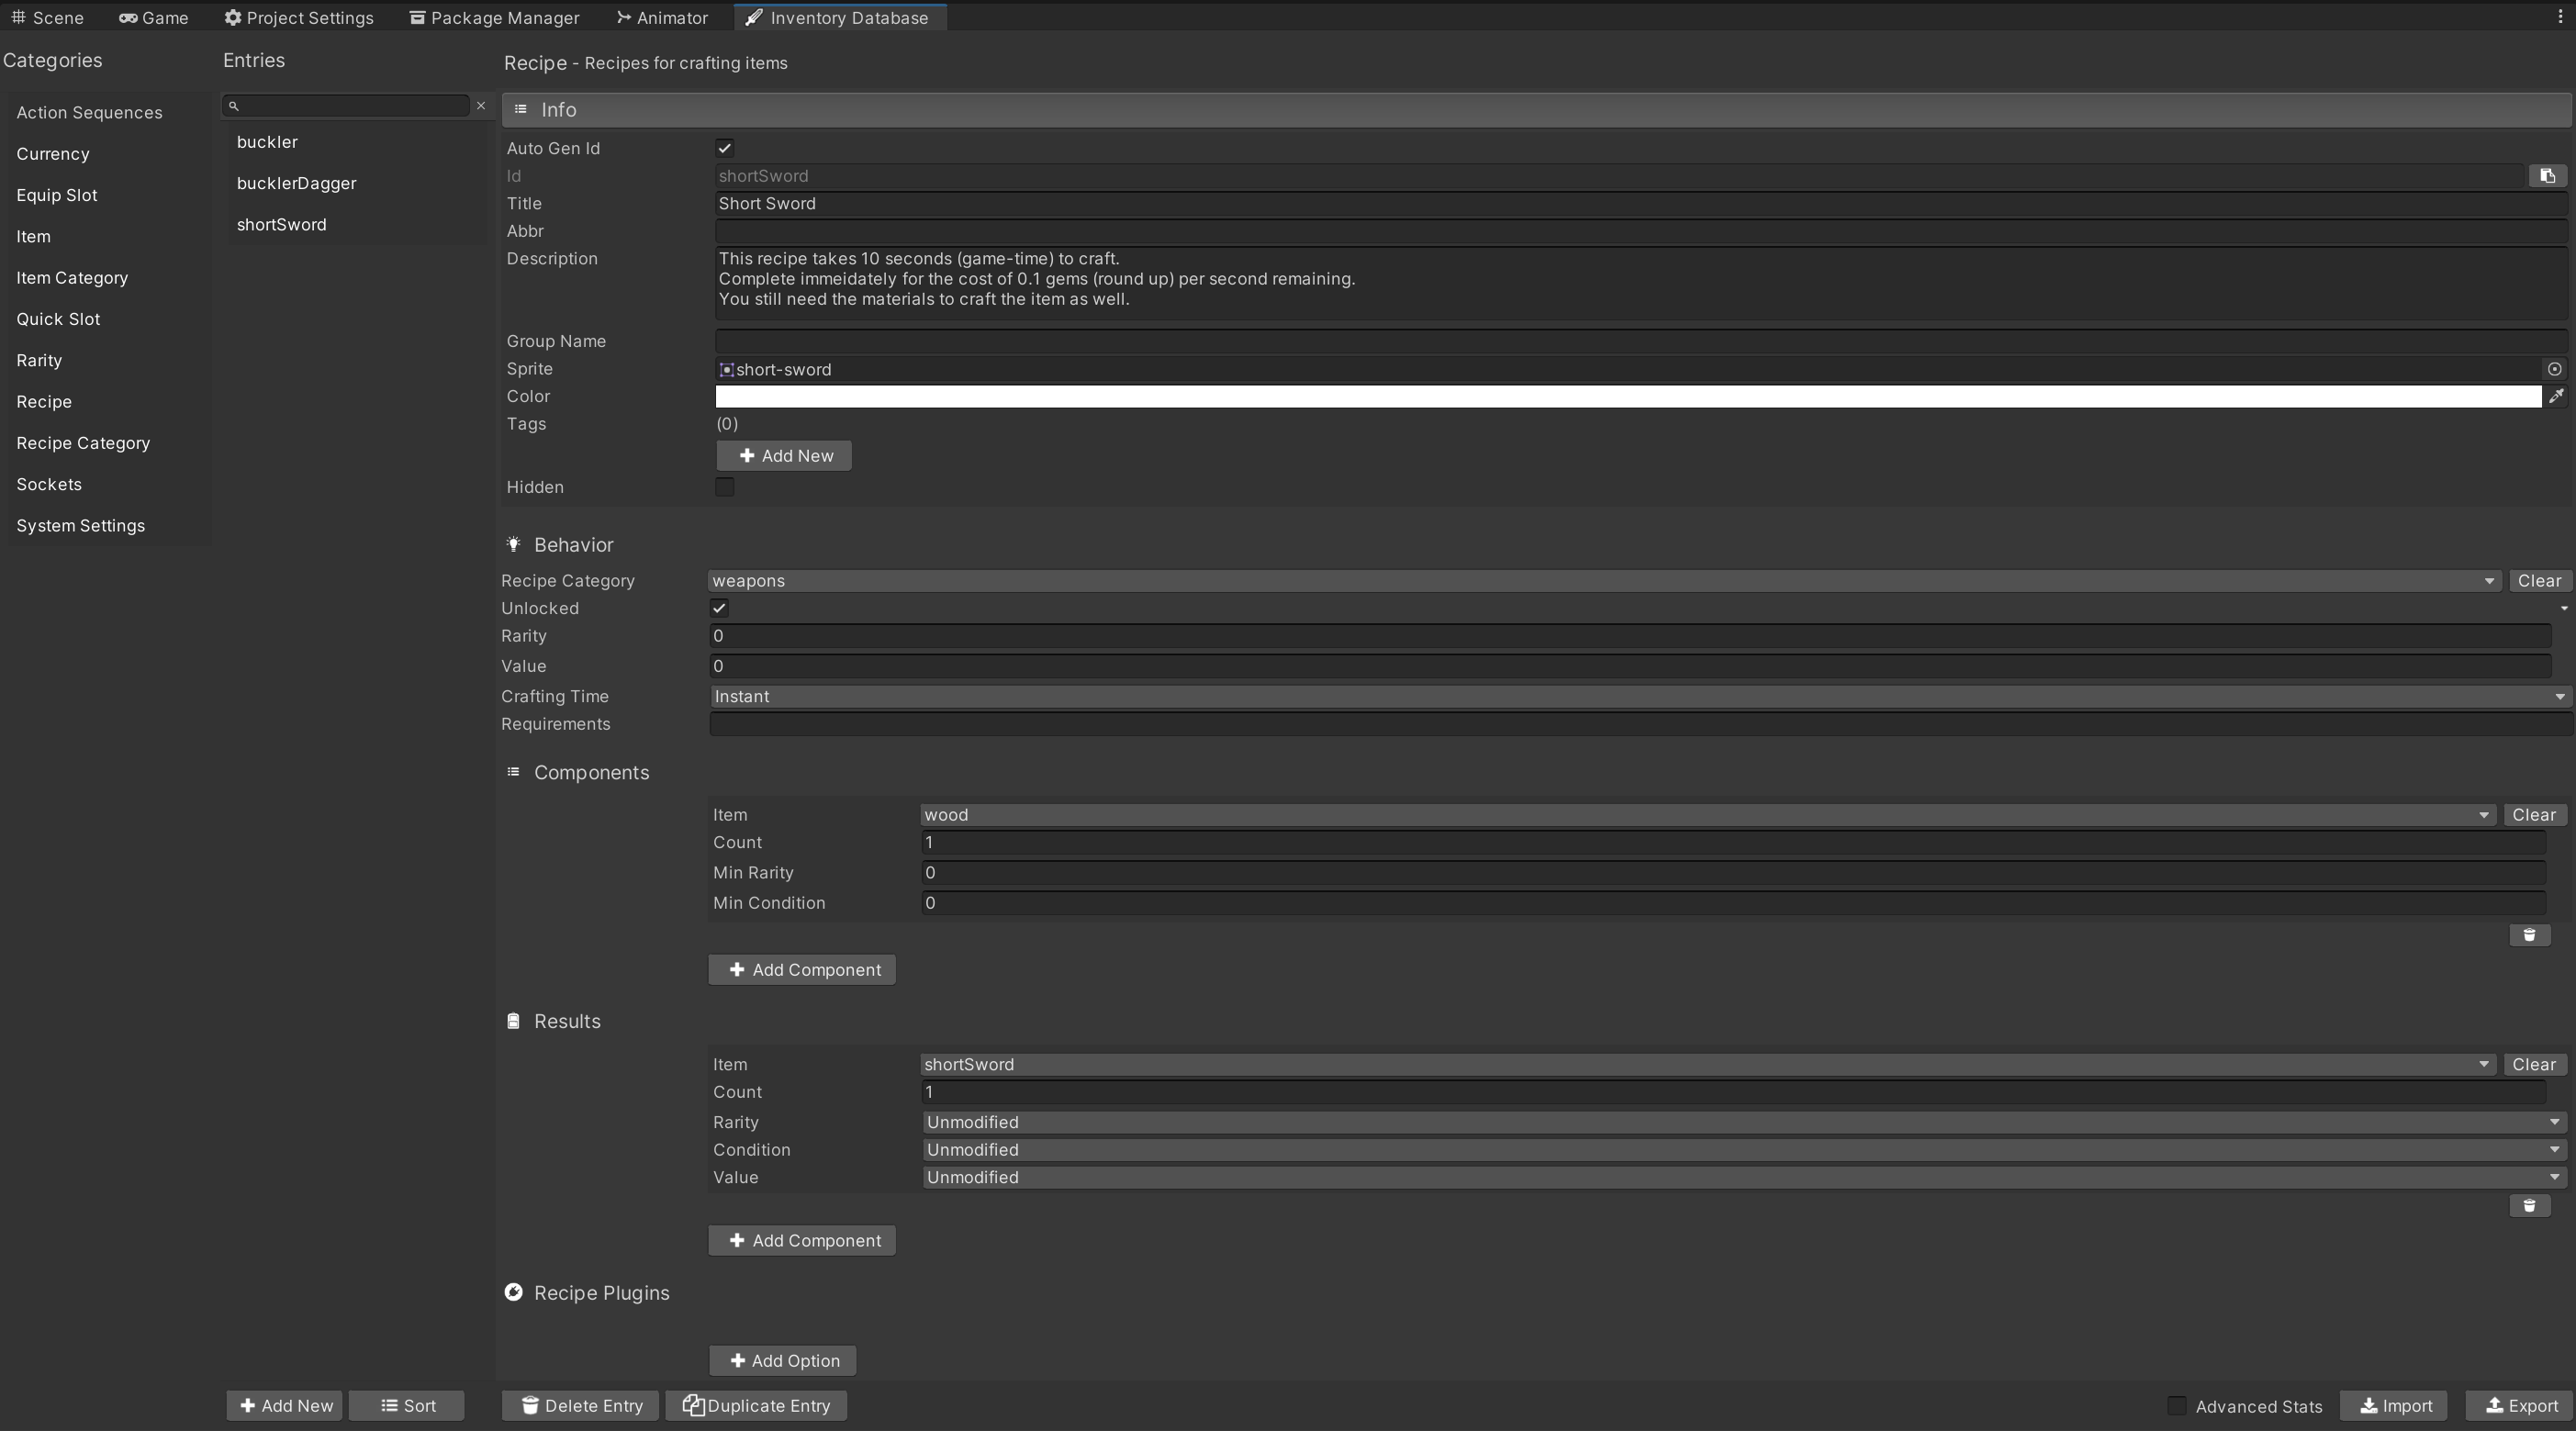
Task: Copy the Id with clipboard icon
Action: pos(2547,176)
